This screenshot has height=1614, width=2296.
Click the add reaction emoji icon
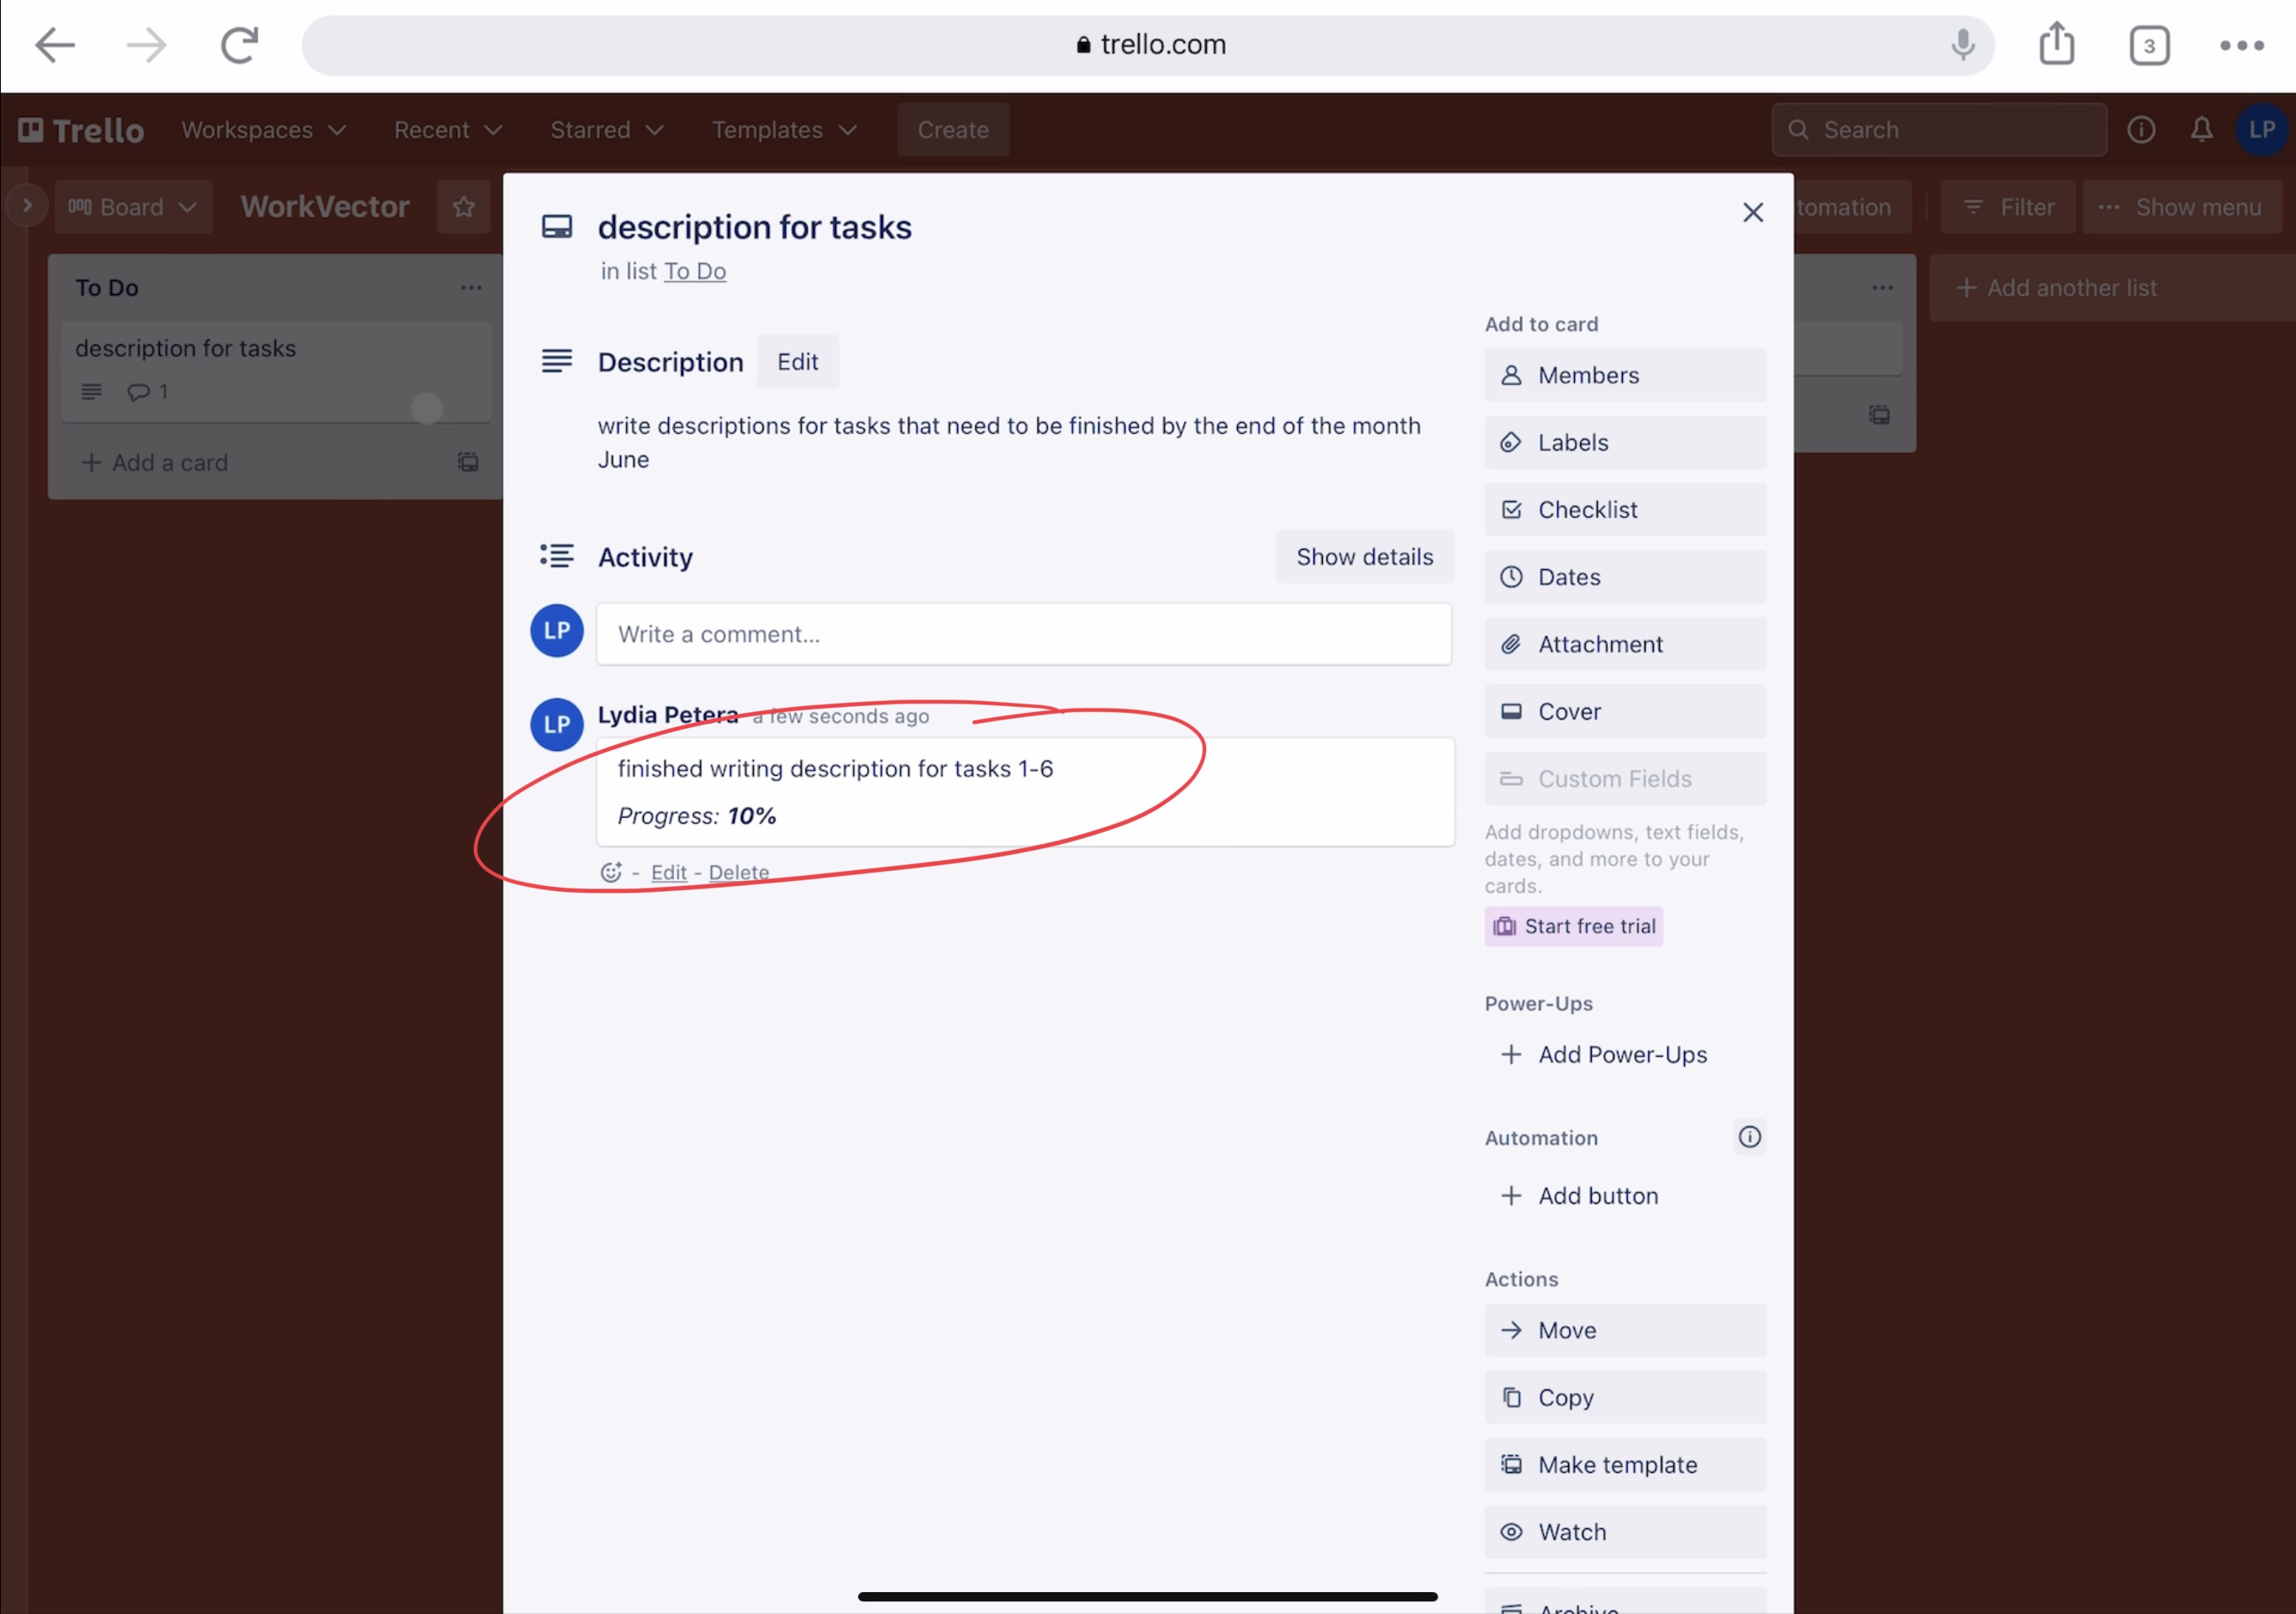click(610, 872)
